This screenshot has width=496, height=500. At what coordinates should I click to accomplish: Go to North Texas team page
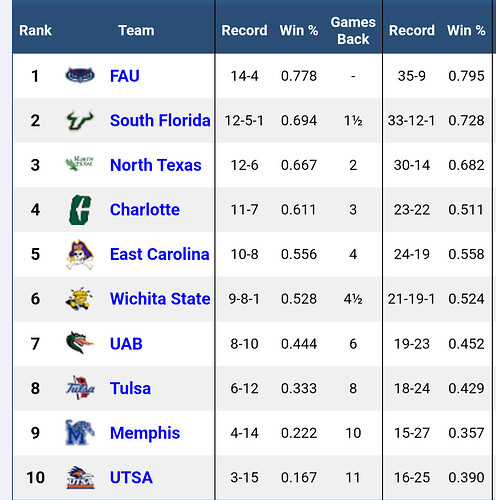[x=156, y=165]
